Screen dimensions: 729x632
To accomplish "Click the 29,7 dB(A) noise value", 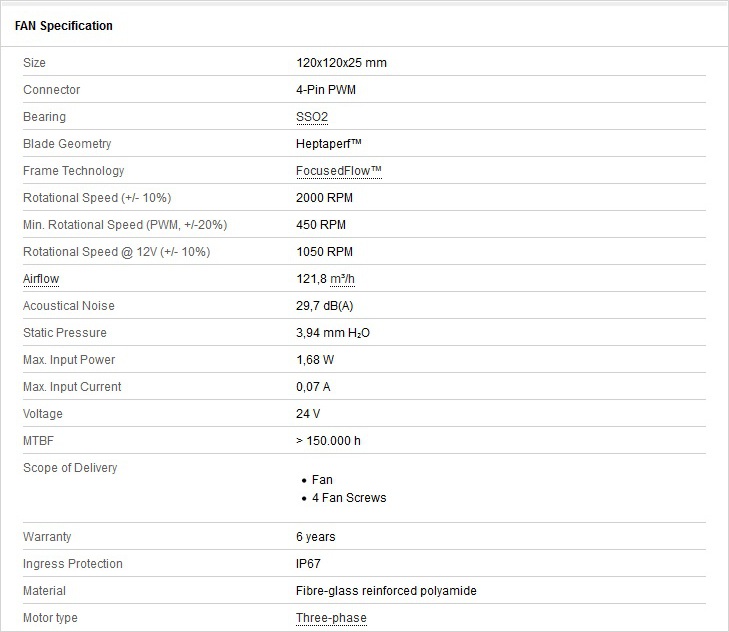I will 325,306.
